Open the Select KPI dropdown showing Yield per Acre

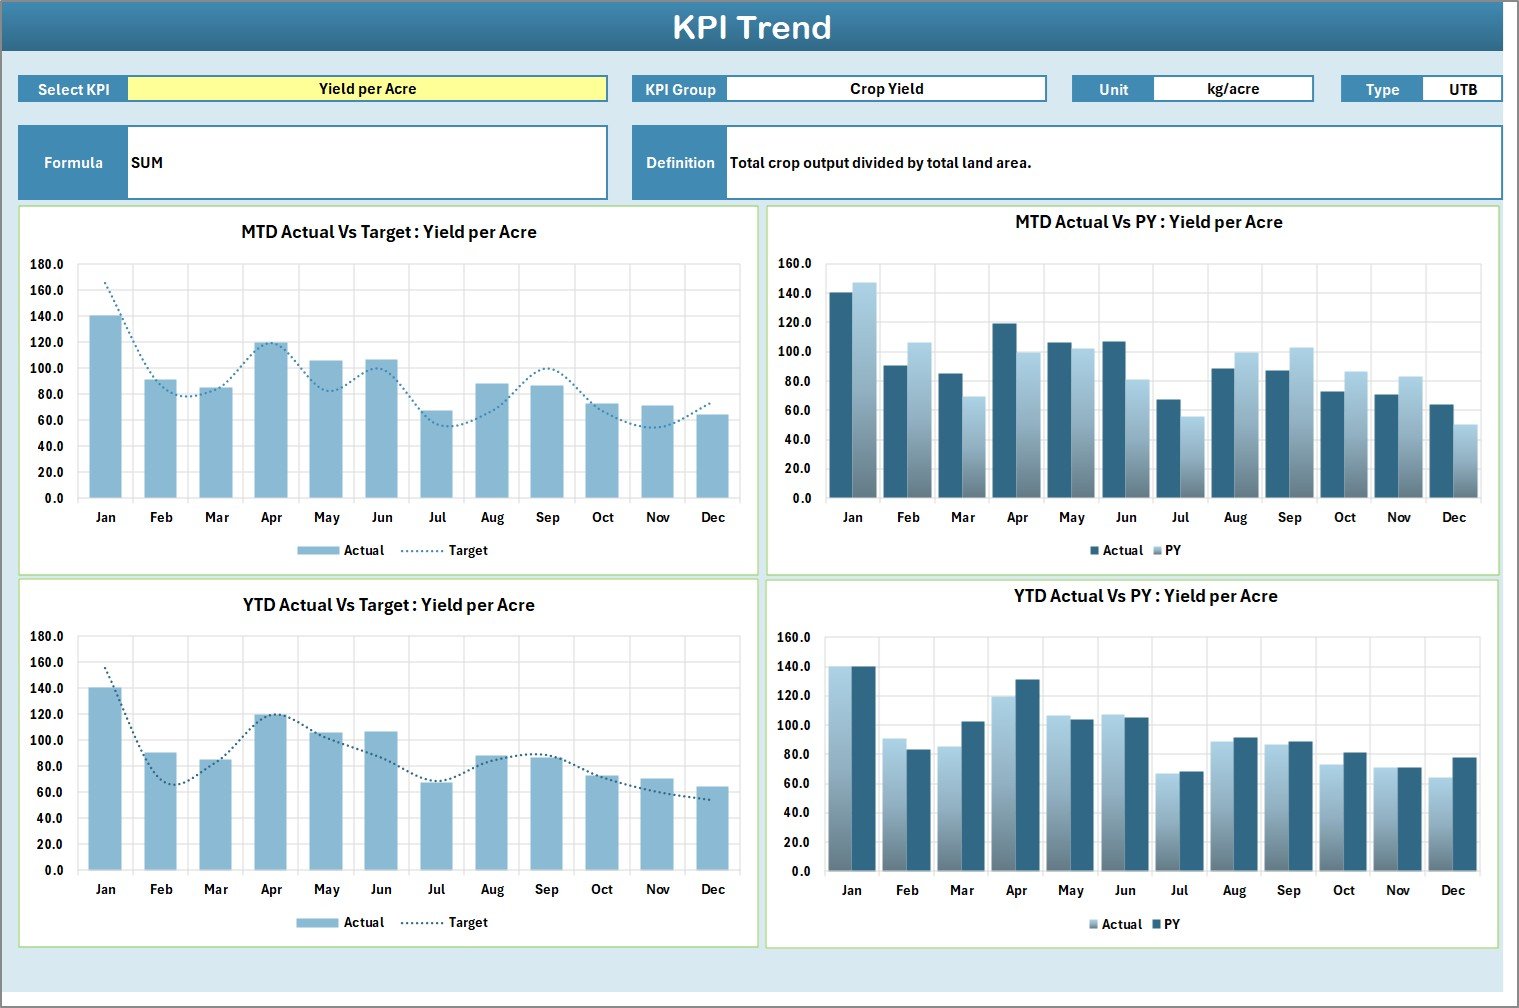pyautogui.click(x=367, y=88)
